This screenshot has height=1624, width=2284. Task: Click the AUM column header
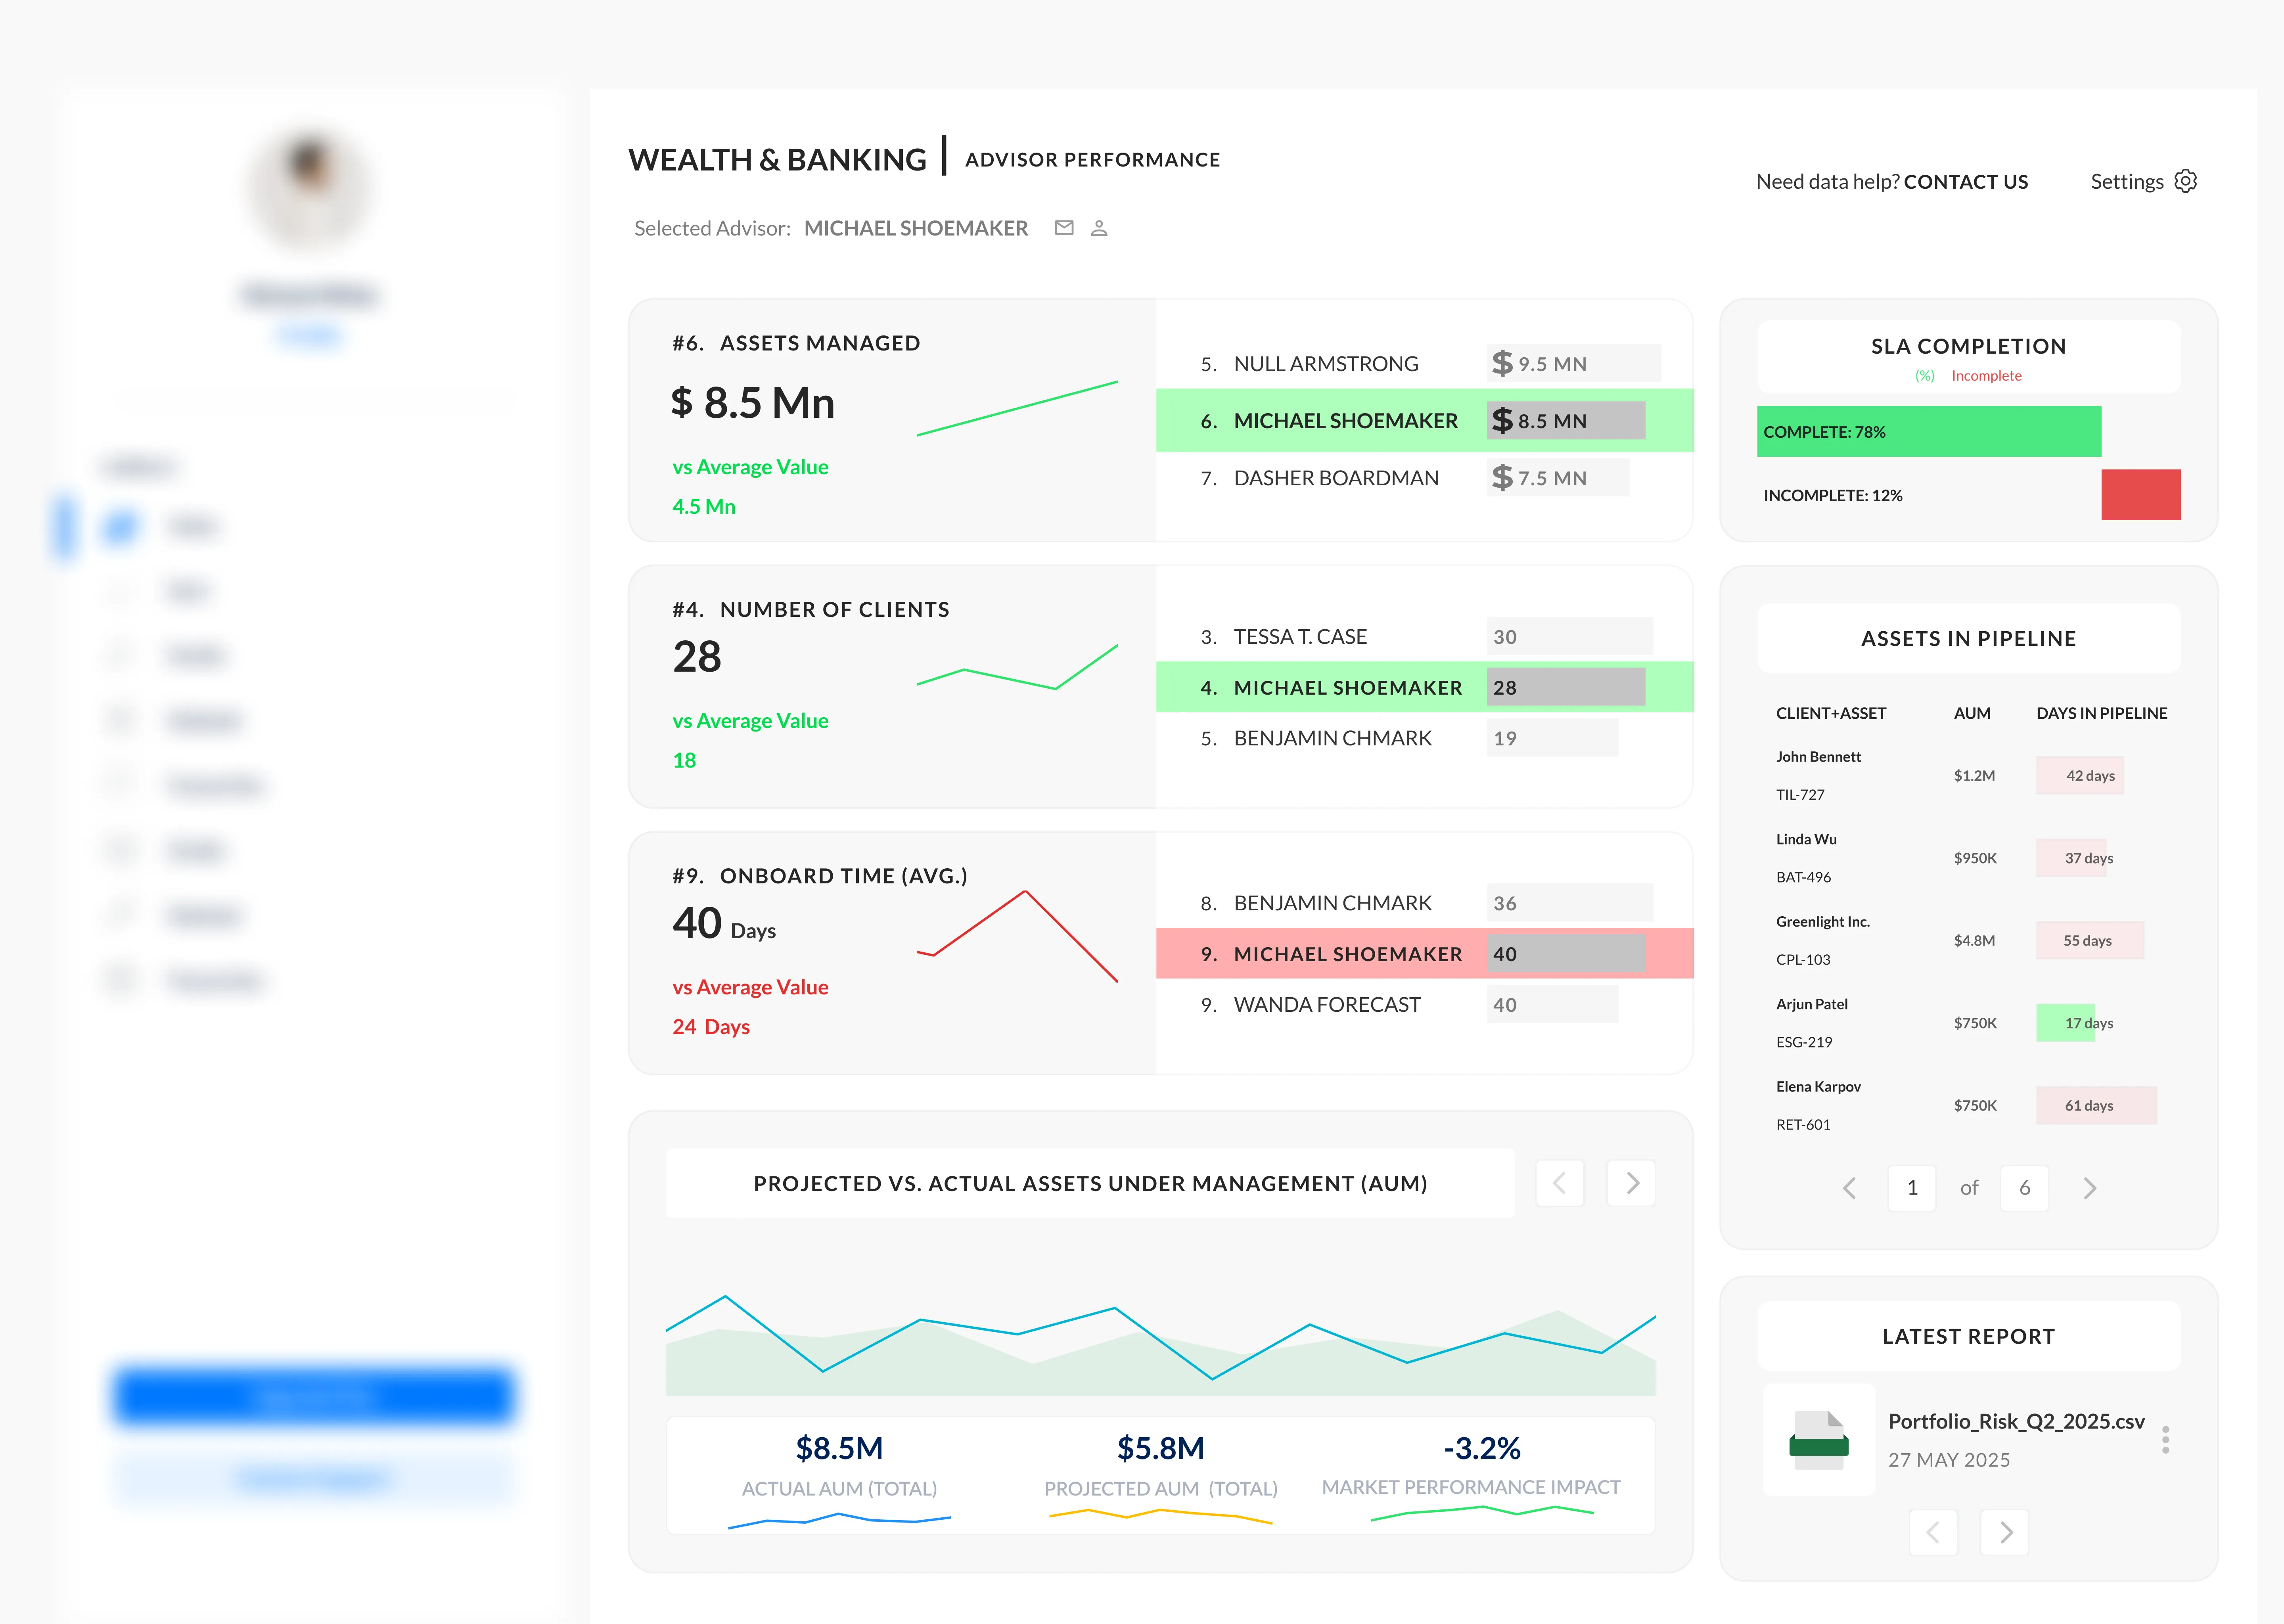(x=1972, y=713)
